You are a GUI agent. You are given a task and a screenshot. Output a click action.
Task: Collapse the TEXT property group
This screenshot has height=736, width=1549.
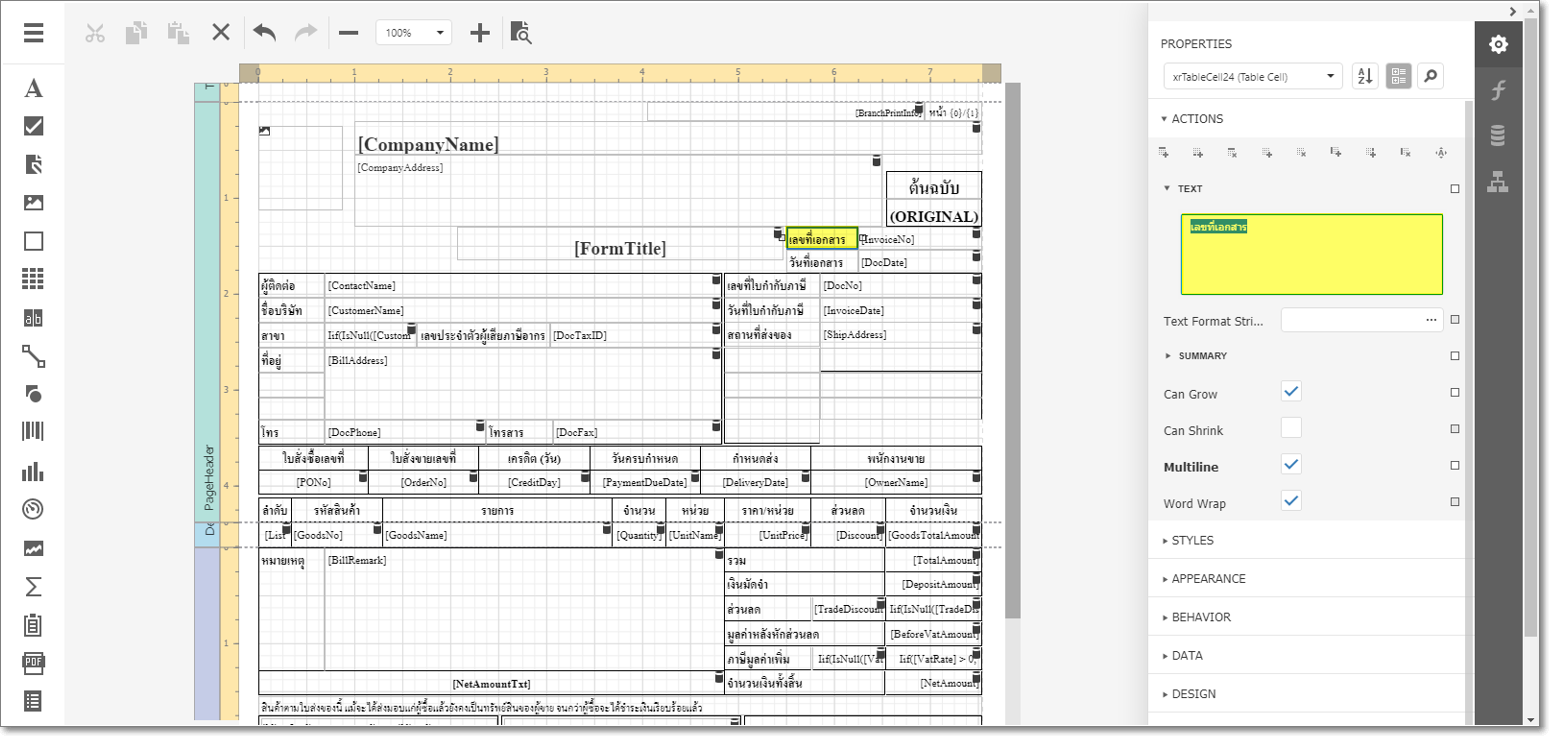point(1183,188)
